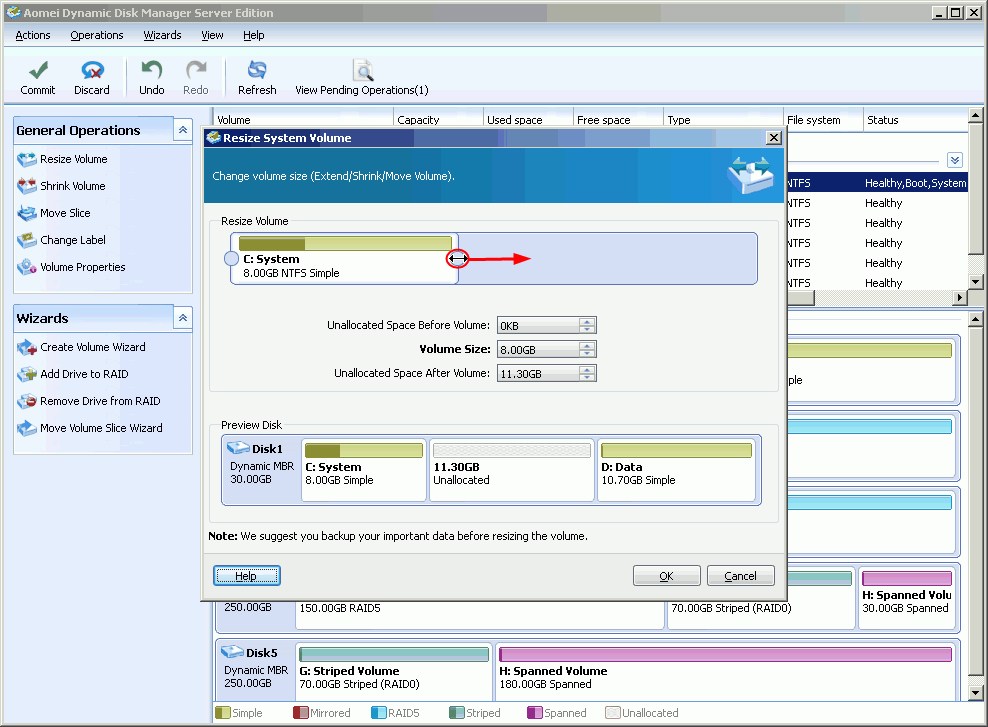Image resolution: width=988 pixels, height=727 pixels.
Task: Confirm resize with OK
Action: [667, 576]
